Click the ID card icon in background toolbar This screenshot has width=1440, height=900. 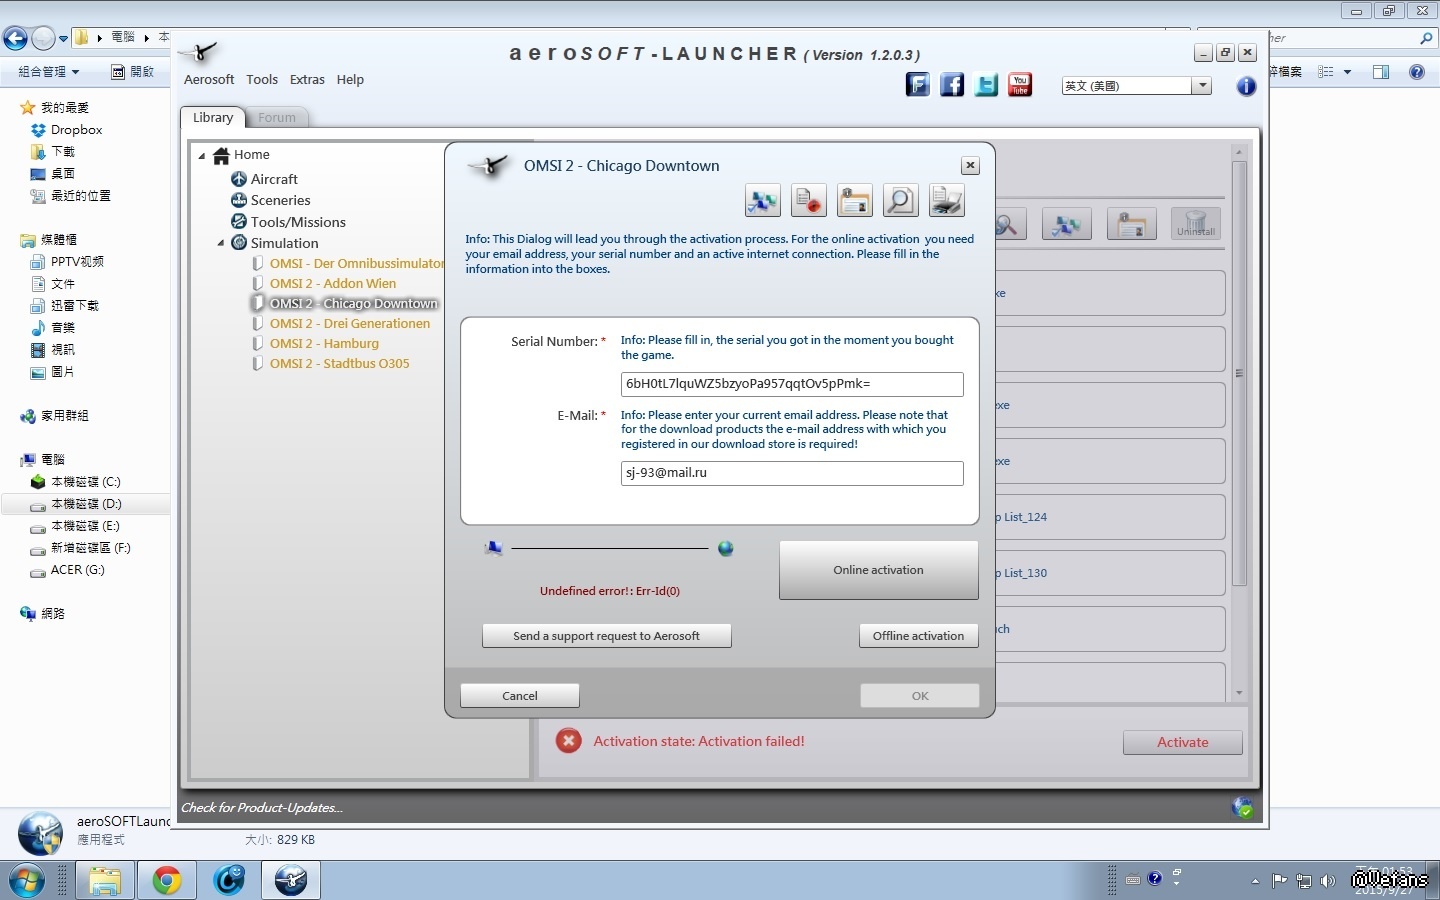pos(1132,224)
